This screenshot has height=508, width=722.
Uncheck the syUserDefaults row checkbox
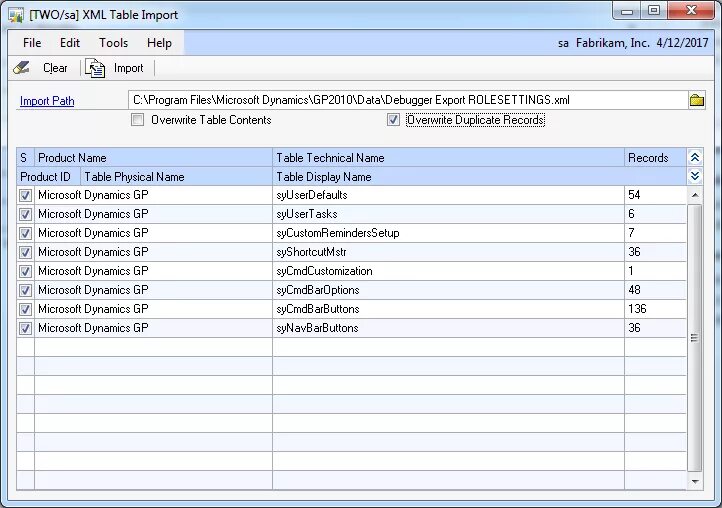point(25,195)
